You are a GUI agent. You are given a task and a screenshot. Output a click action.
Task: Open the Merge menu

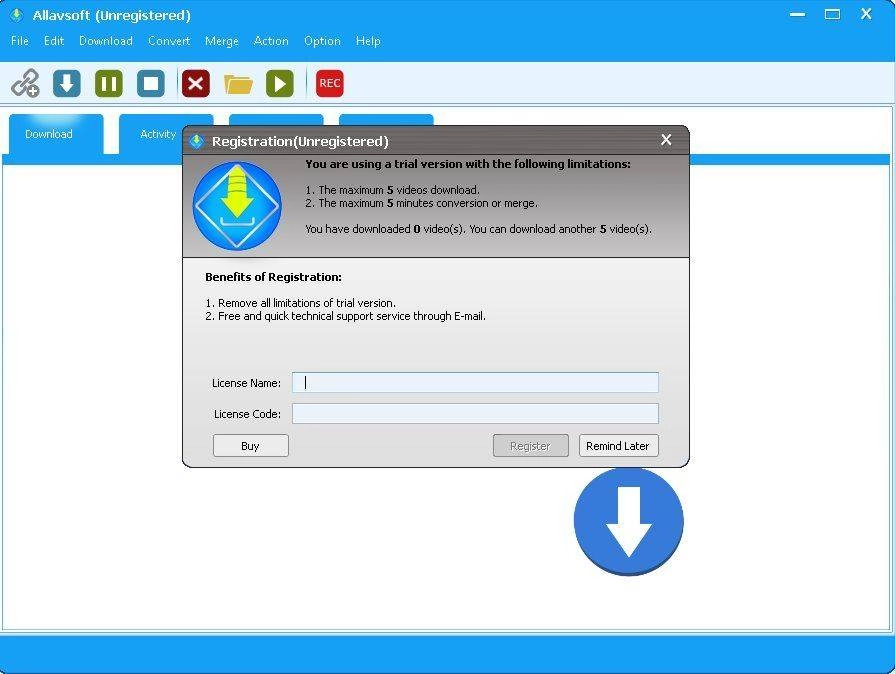(221, 41)
